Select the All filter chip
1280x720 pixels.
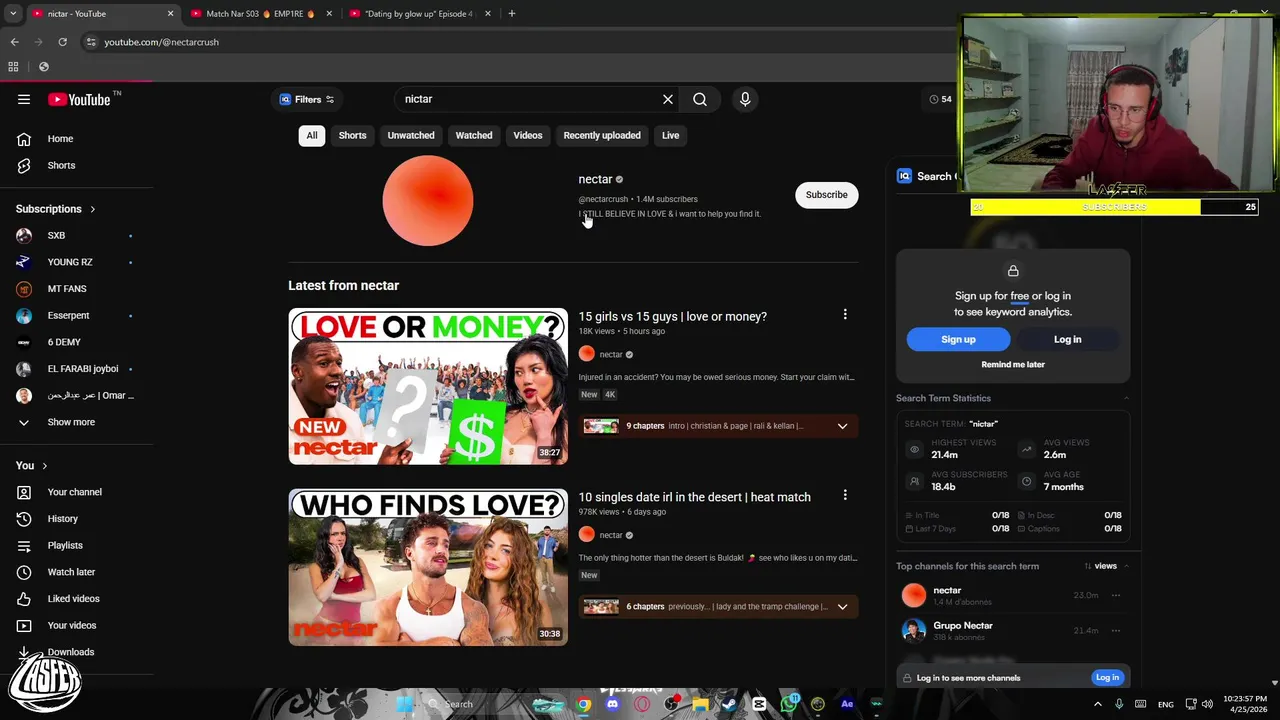tap(312, 135)
